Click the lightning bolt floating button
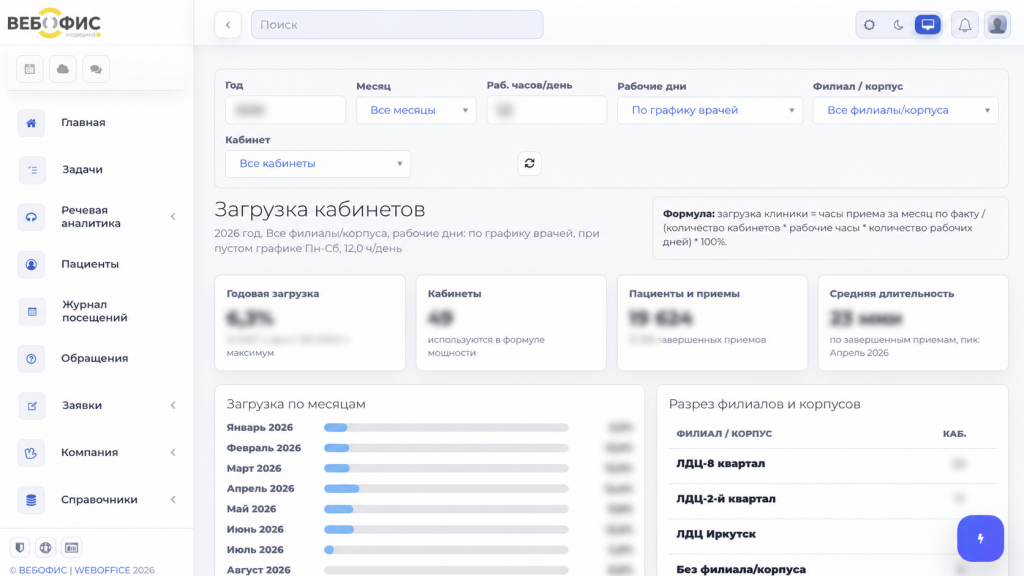Image resolution: width=1024 pixels, height=576 pixels. pyautogui.click(x=980, y=538)
